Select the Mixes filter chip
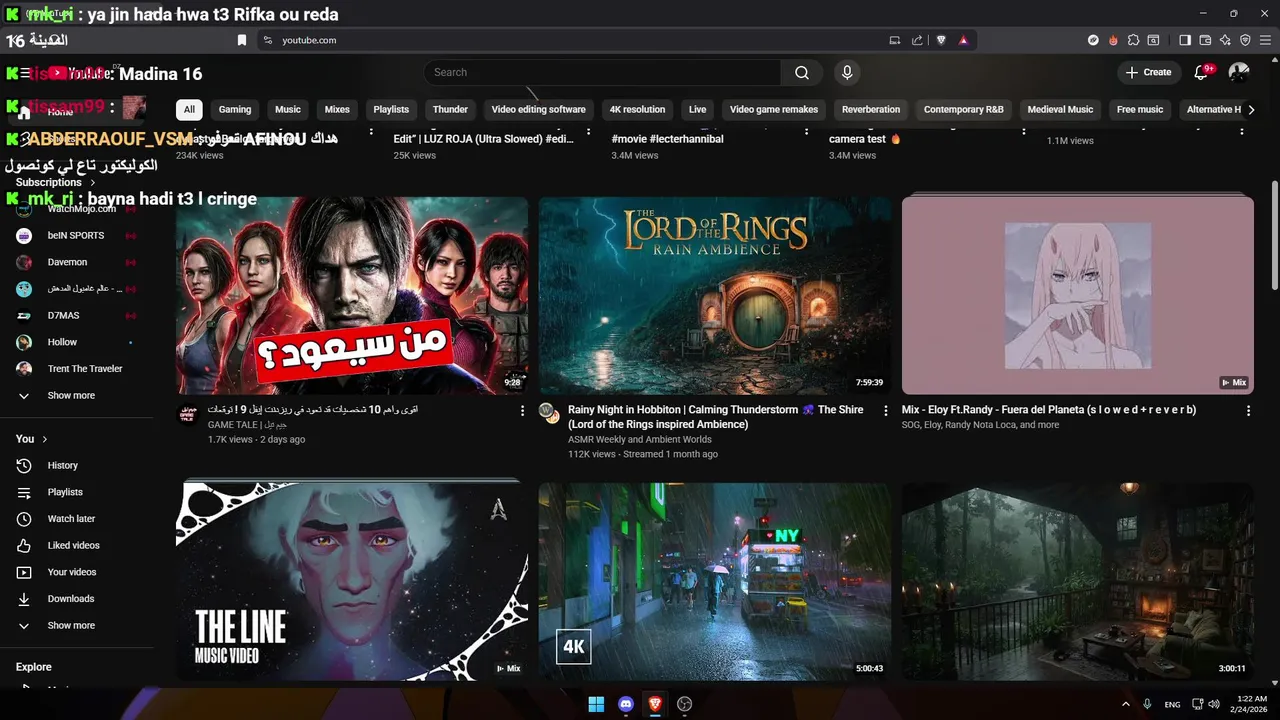This screenshot has height=720, width=1280. (x=337, y=109)
